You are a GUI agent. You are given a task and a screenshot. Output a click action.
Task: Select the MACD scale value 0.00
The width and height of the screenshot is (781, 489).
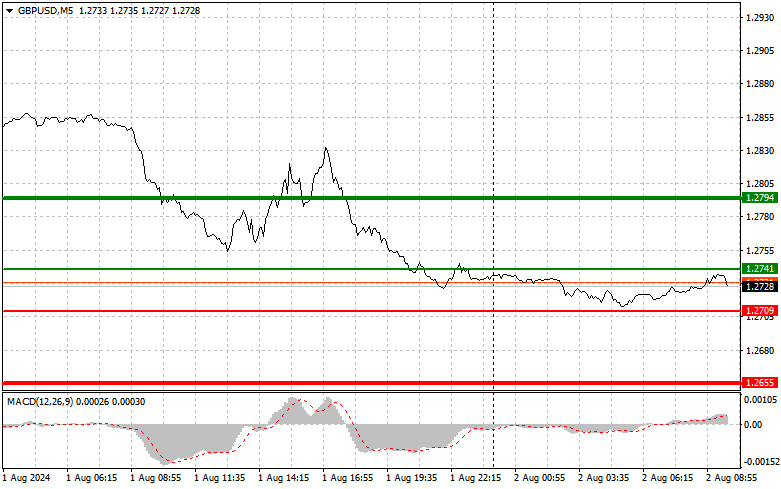[x=753, y=424]
